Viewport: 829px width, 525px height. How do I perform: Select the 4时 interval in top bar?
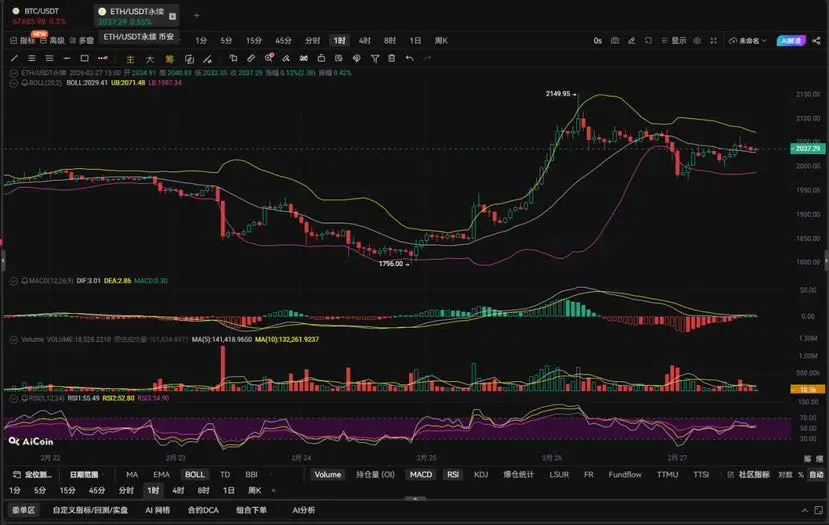pyautogui.click(x=365, y=41)
